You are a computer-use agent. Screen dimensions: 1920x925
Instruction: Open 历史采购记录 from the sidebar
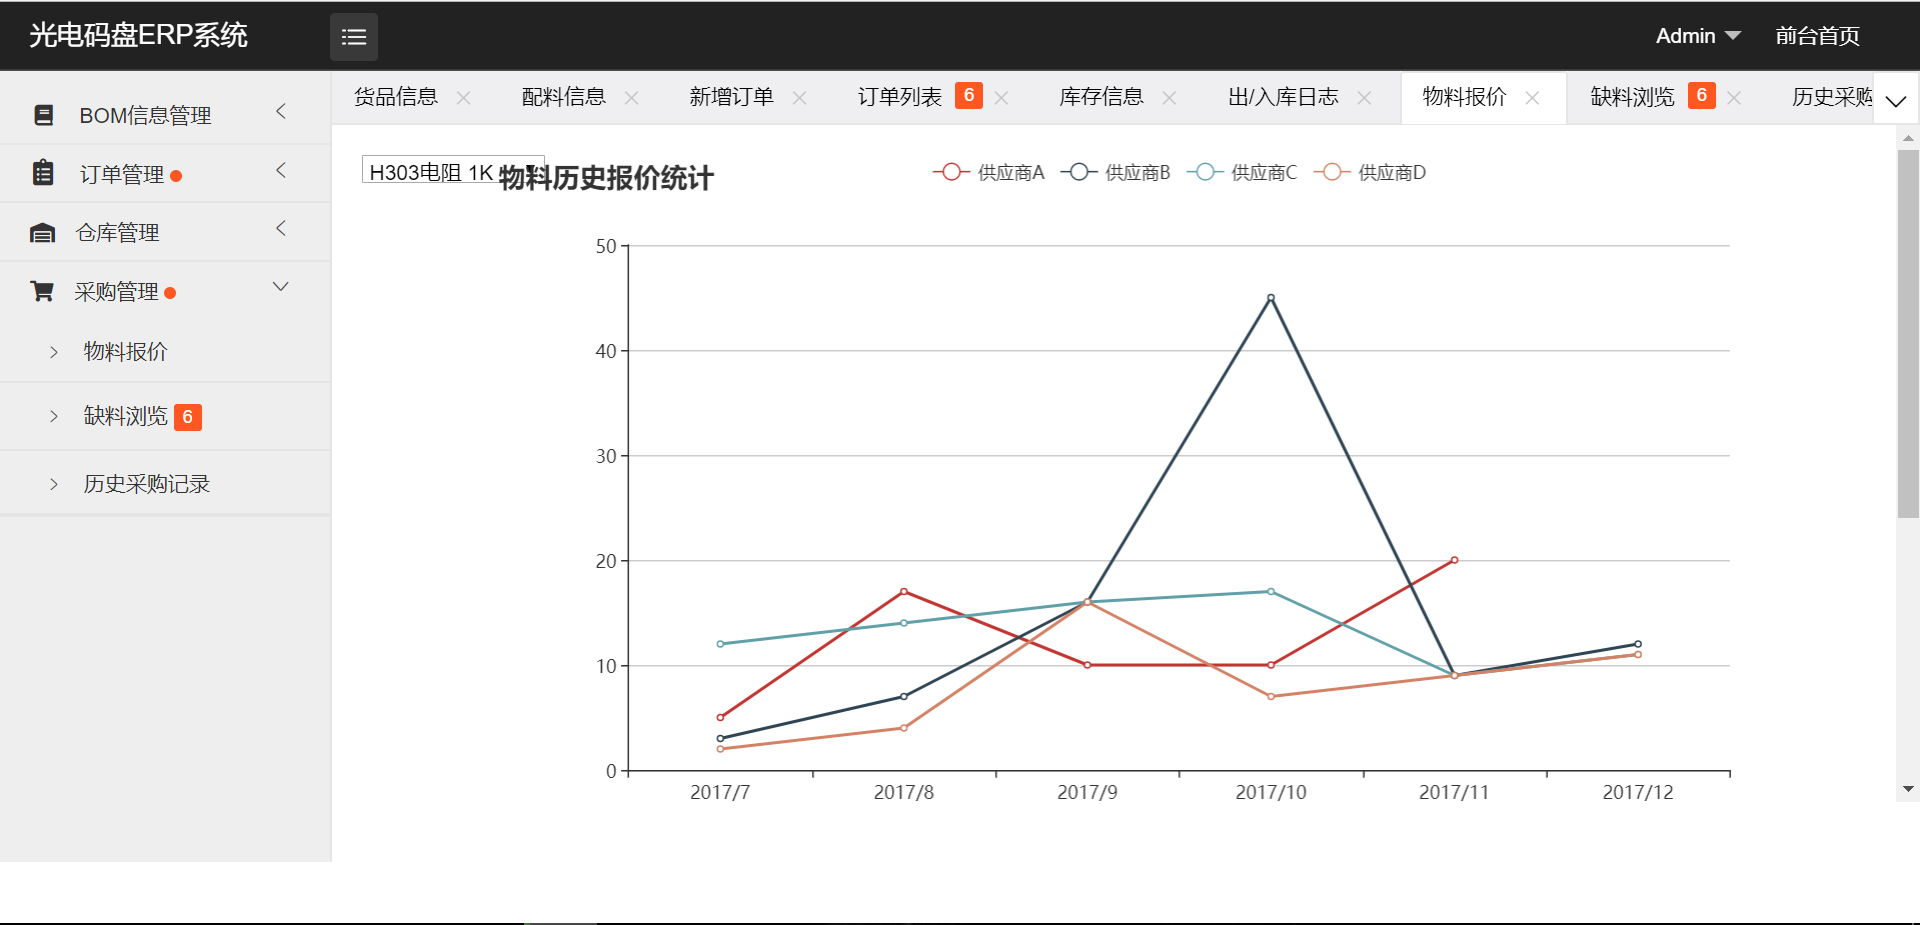pyautogui.click(x=147, y=483)
